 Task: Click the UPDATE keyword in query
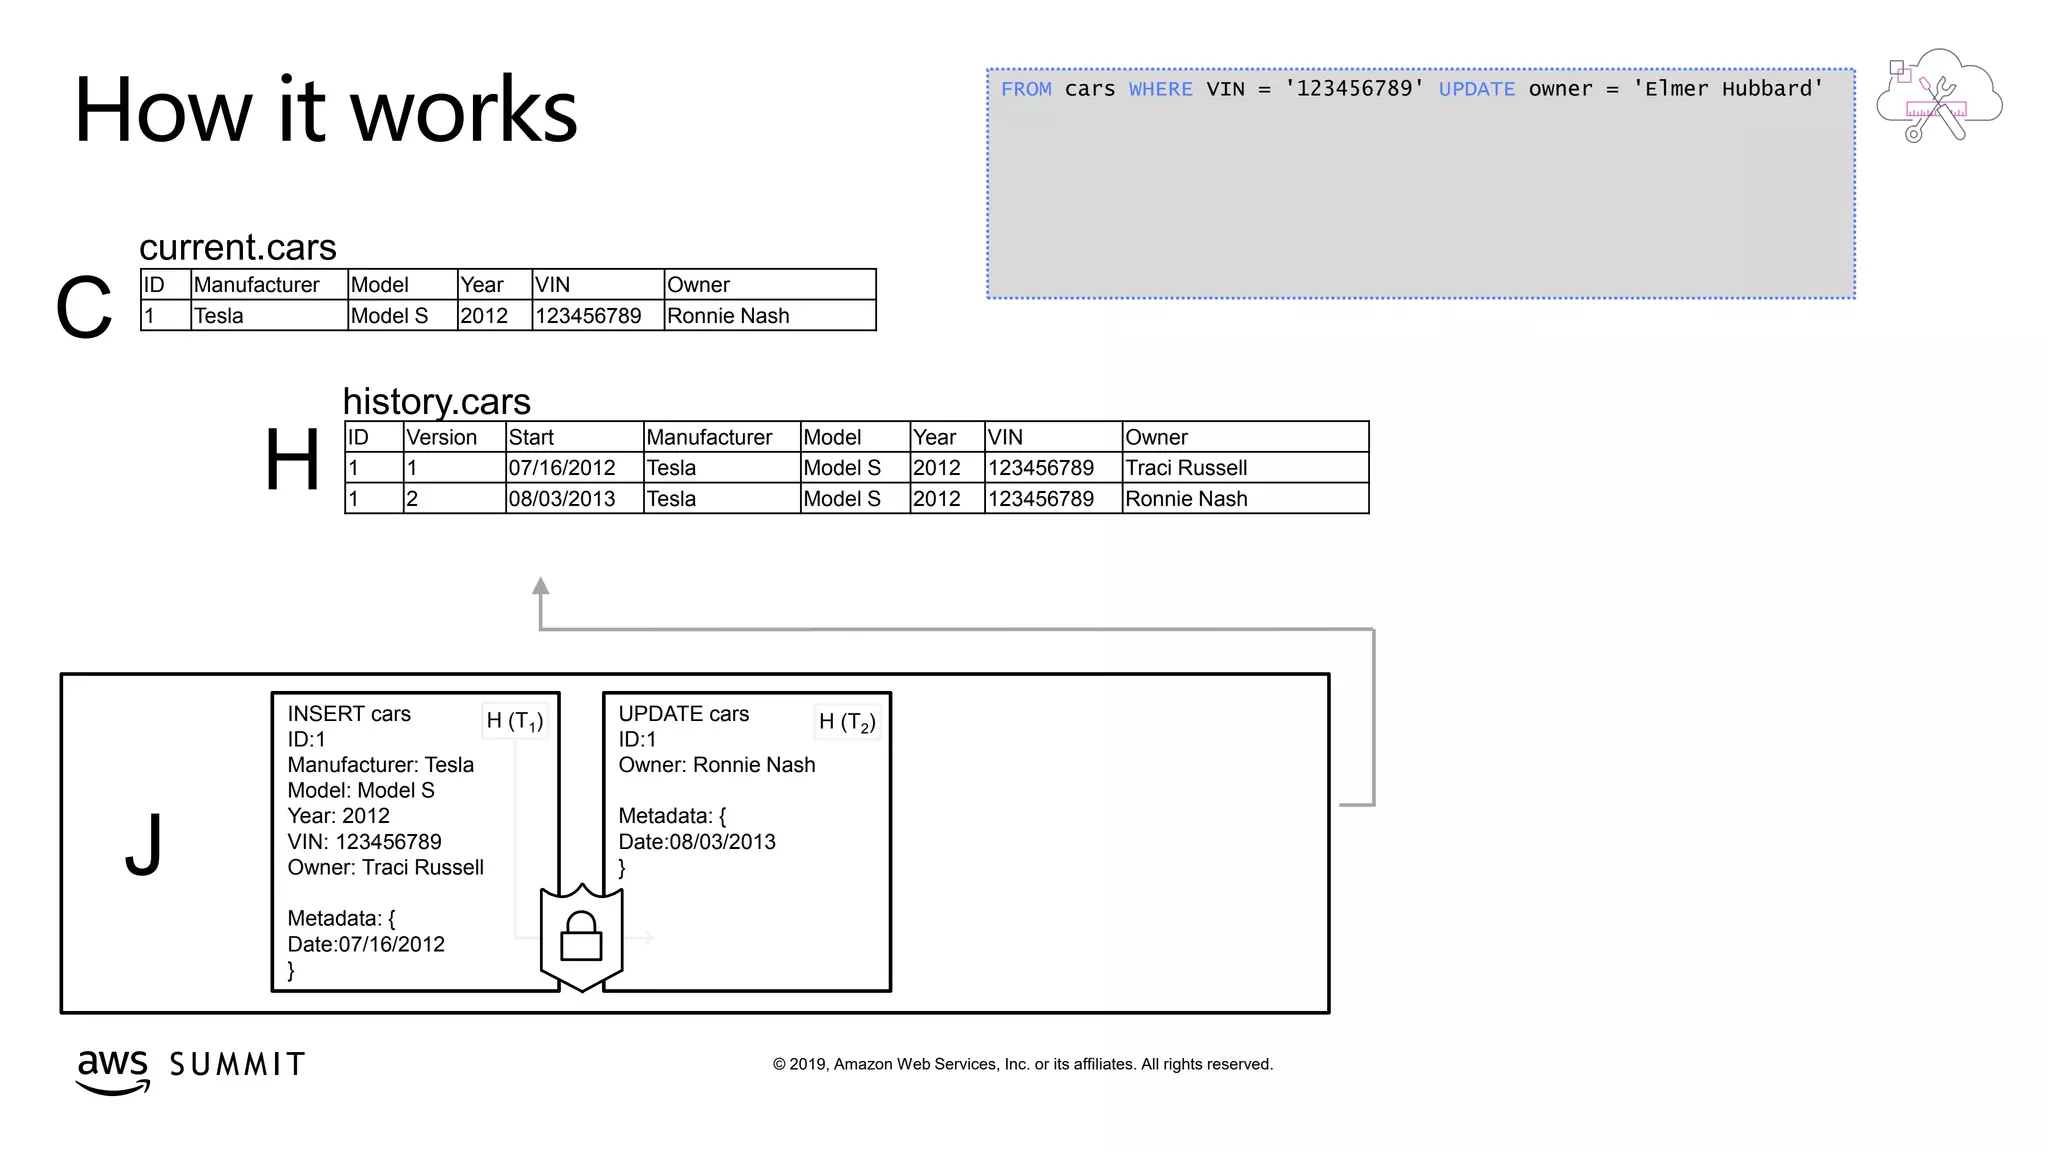[x=1476, y=89]
